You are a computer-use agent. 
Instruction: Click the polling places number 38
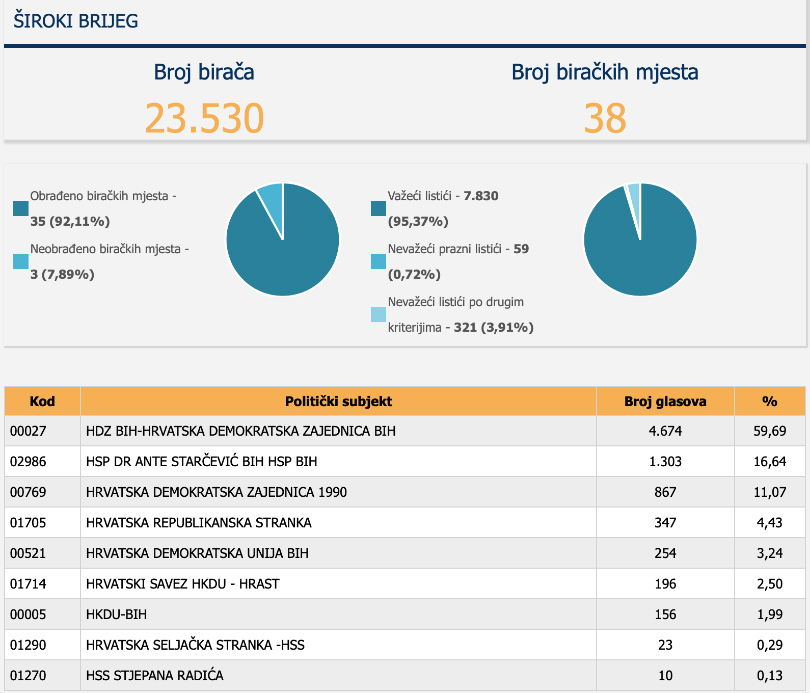pyautogui.click(x=605, y=118)
